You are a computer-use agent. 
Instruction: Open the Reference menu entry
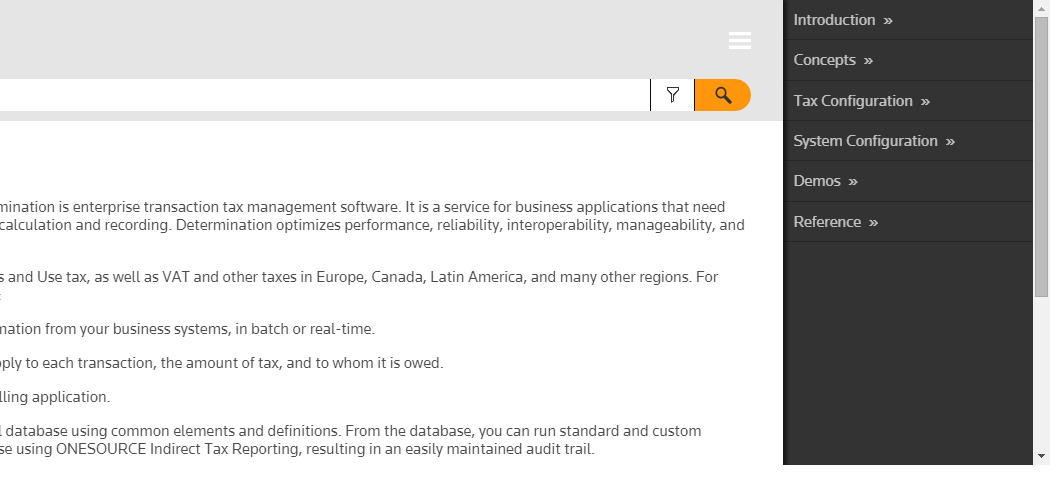pos(827,222)
